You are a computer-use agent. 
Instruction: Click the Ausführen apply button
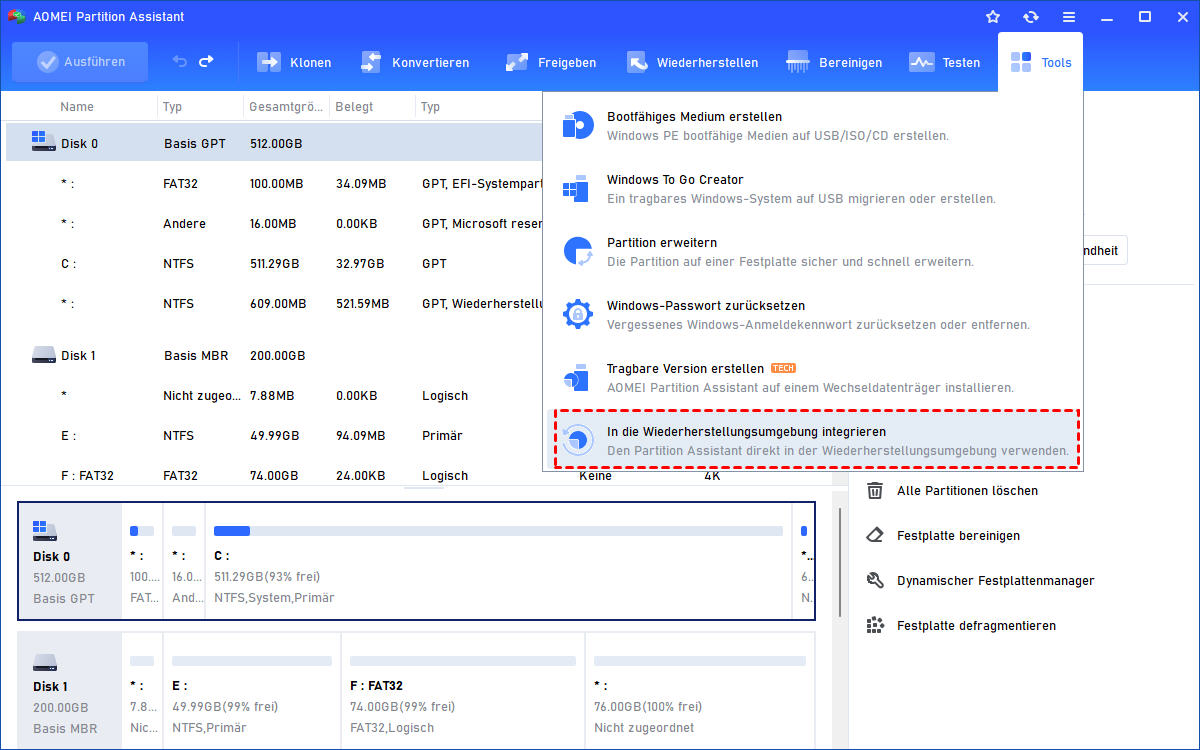(x=80, y=62)
